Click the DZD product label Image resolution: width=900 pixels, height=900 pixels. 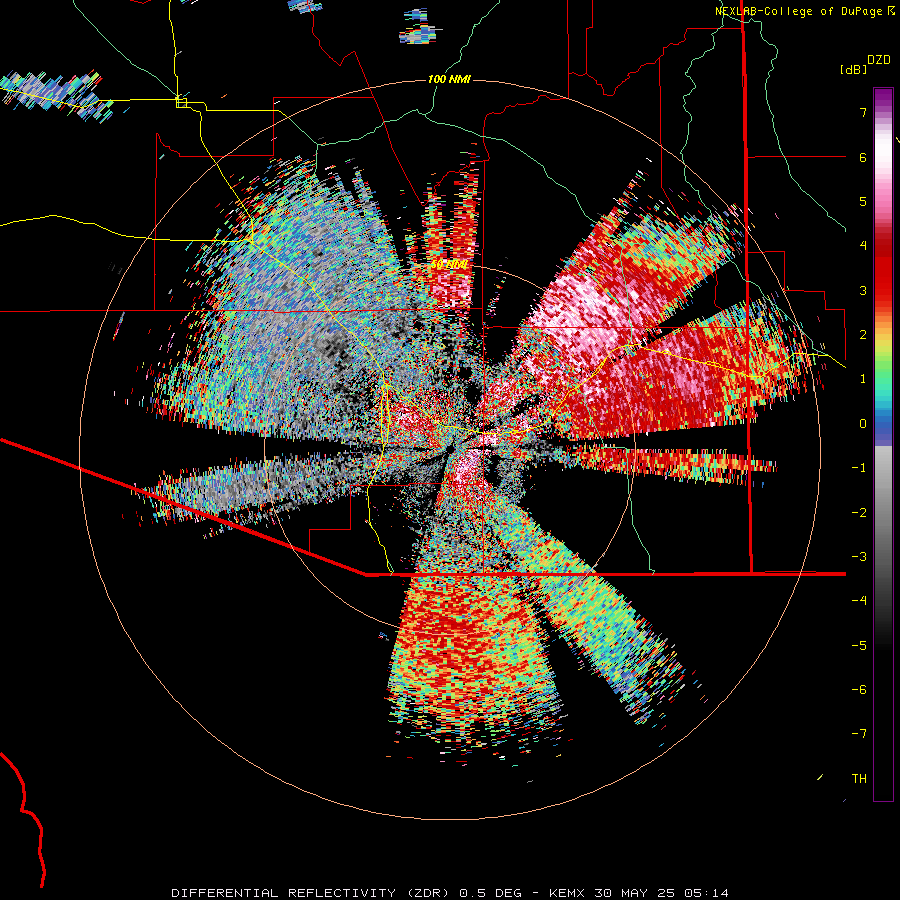tap(879, 60)
